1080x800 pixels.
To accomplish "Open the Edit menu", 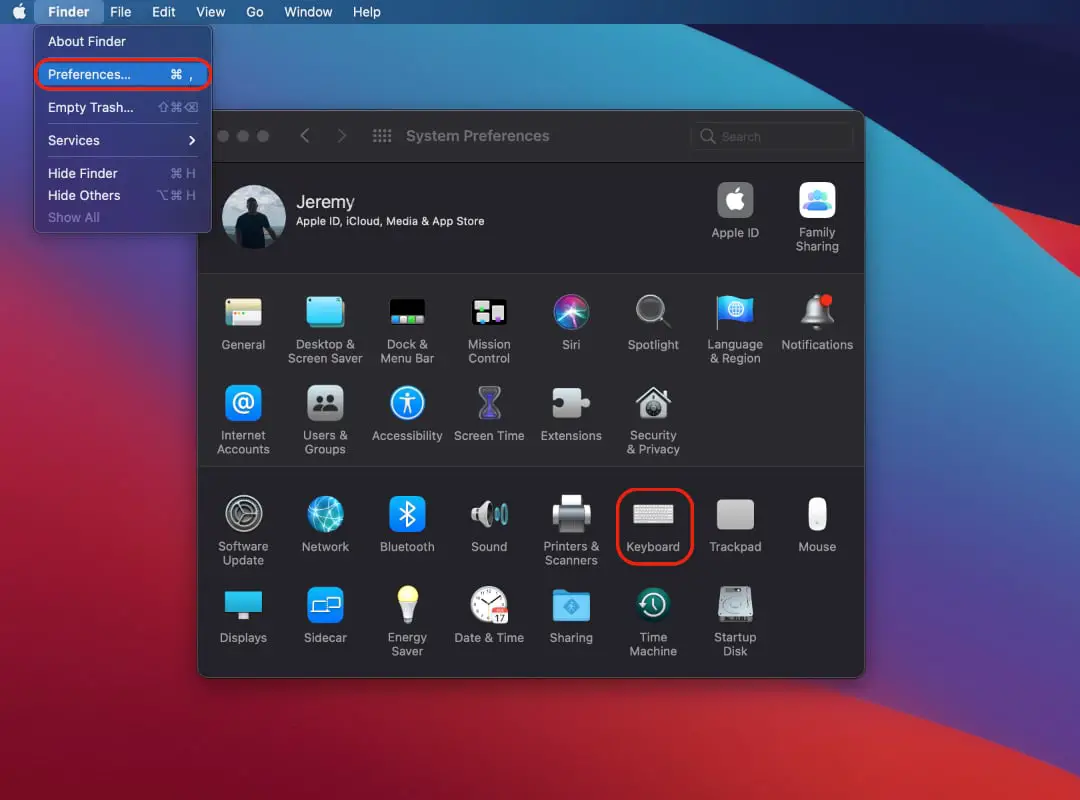I will click(x=163, y=12).
